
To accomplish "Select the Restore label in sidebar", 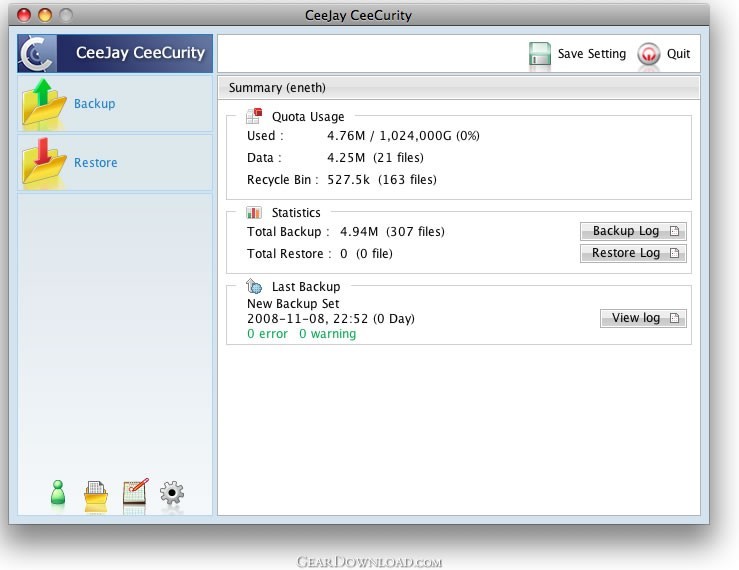I will [x=96, y=163].
